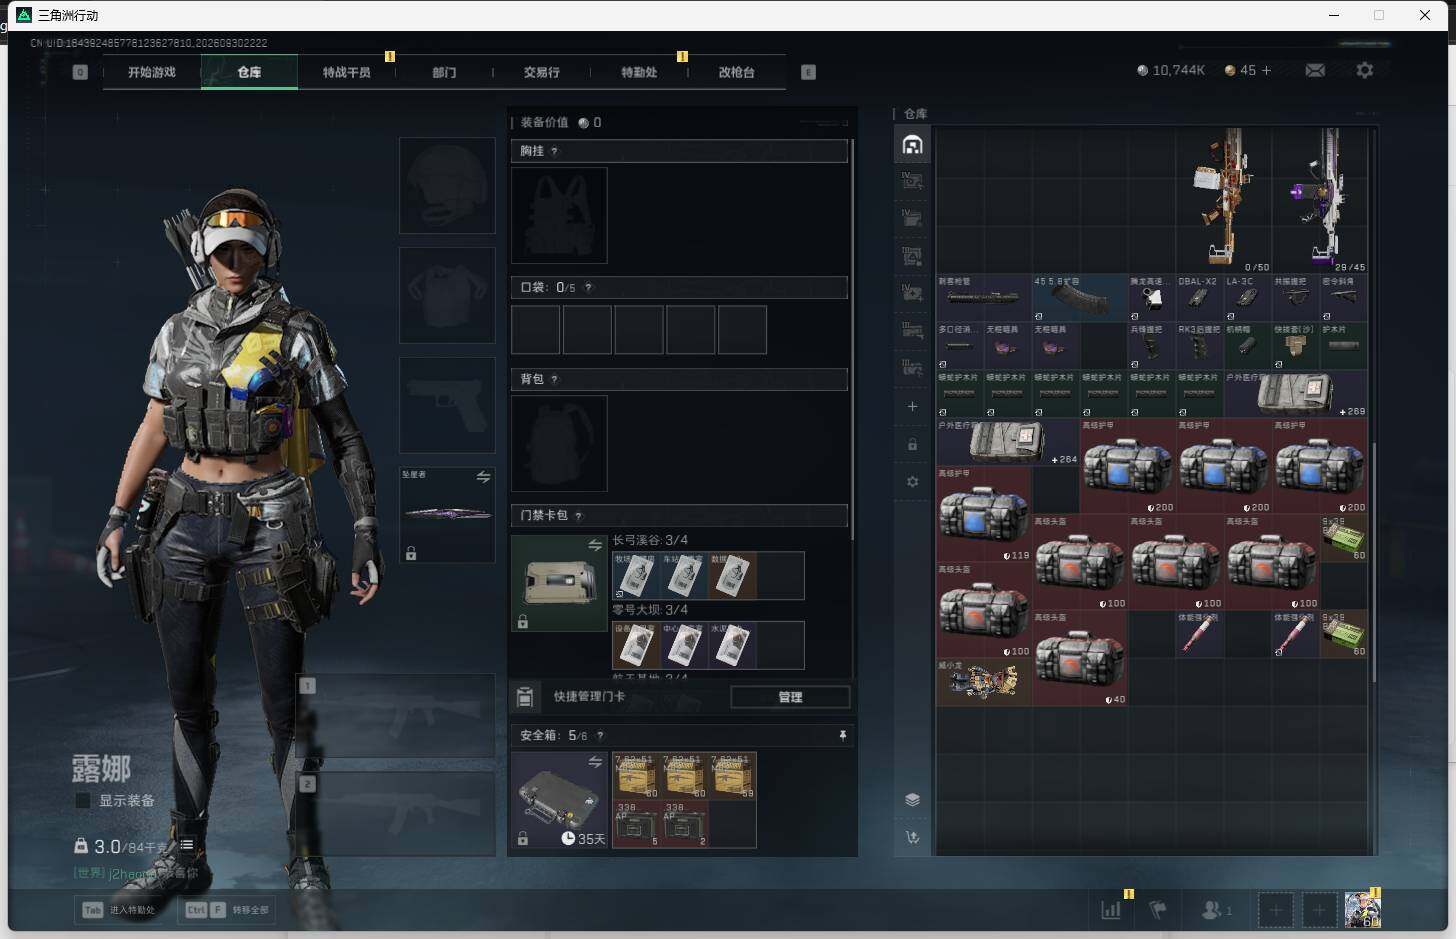Click the stack layers icon in warehouse sidebar
Image resolution: width=1456 pixels, height=939 pixels.
[x=912, y=799]
